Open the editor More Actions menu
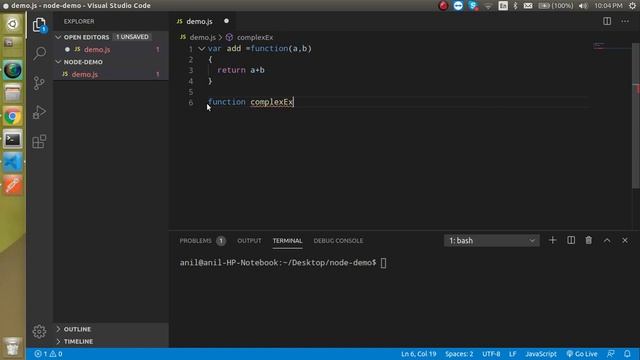This screenshot has width=640, height=360. click(625, 21)
